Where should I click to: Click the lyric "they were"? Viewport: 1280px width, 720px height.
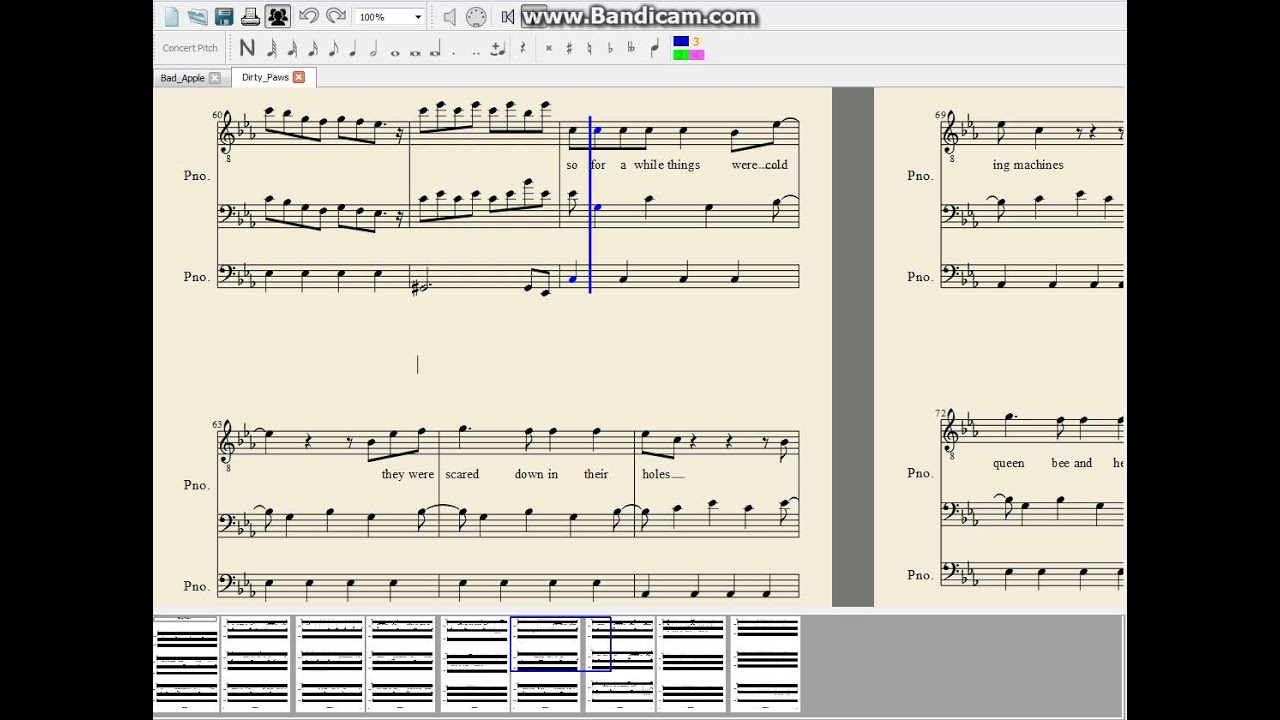(x=407, y=474)
